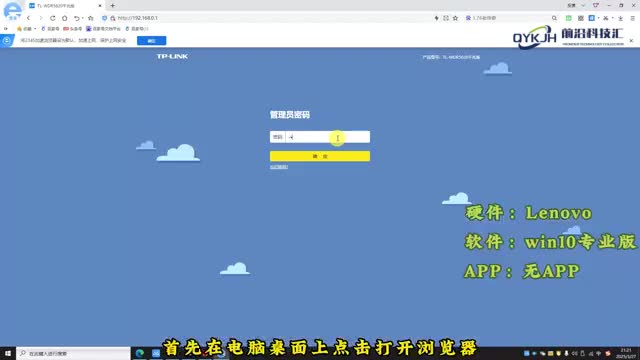Click the blue extension icon in toolbar
Viewport: 640px width, 360px height.
[x=591, y=18]
